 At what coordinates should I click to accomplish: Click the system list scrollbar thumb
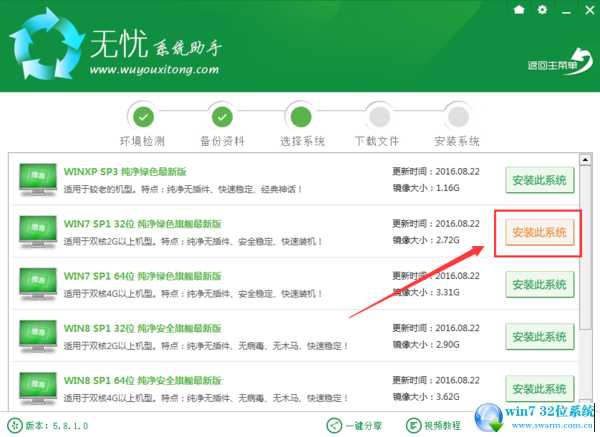pyautogui.click(x=585, y=248)
